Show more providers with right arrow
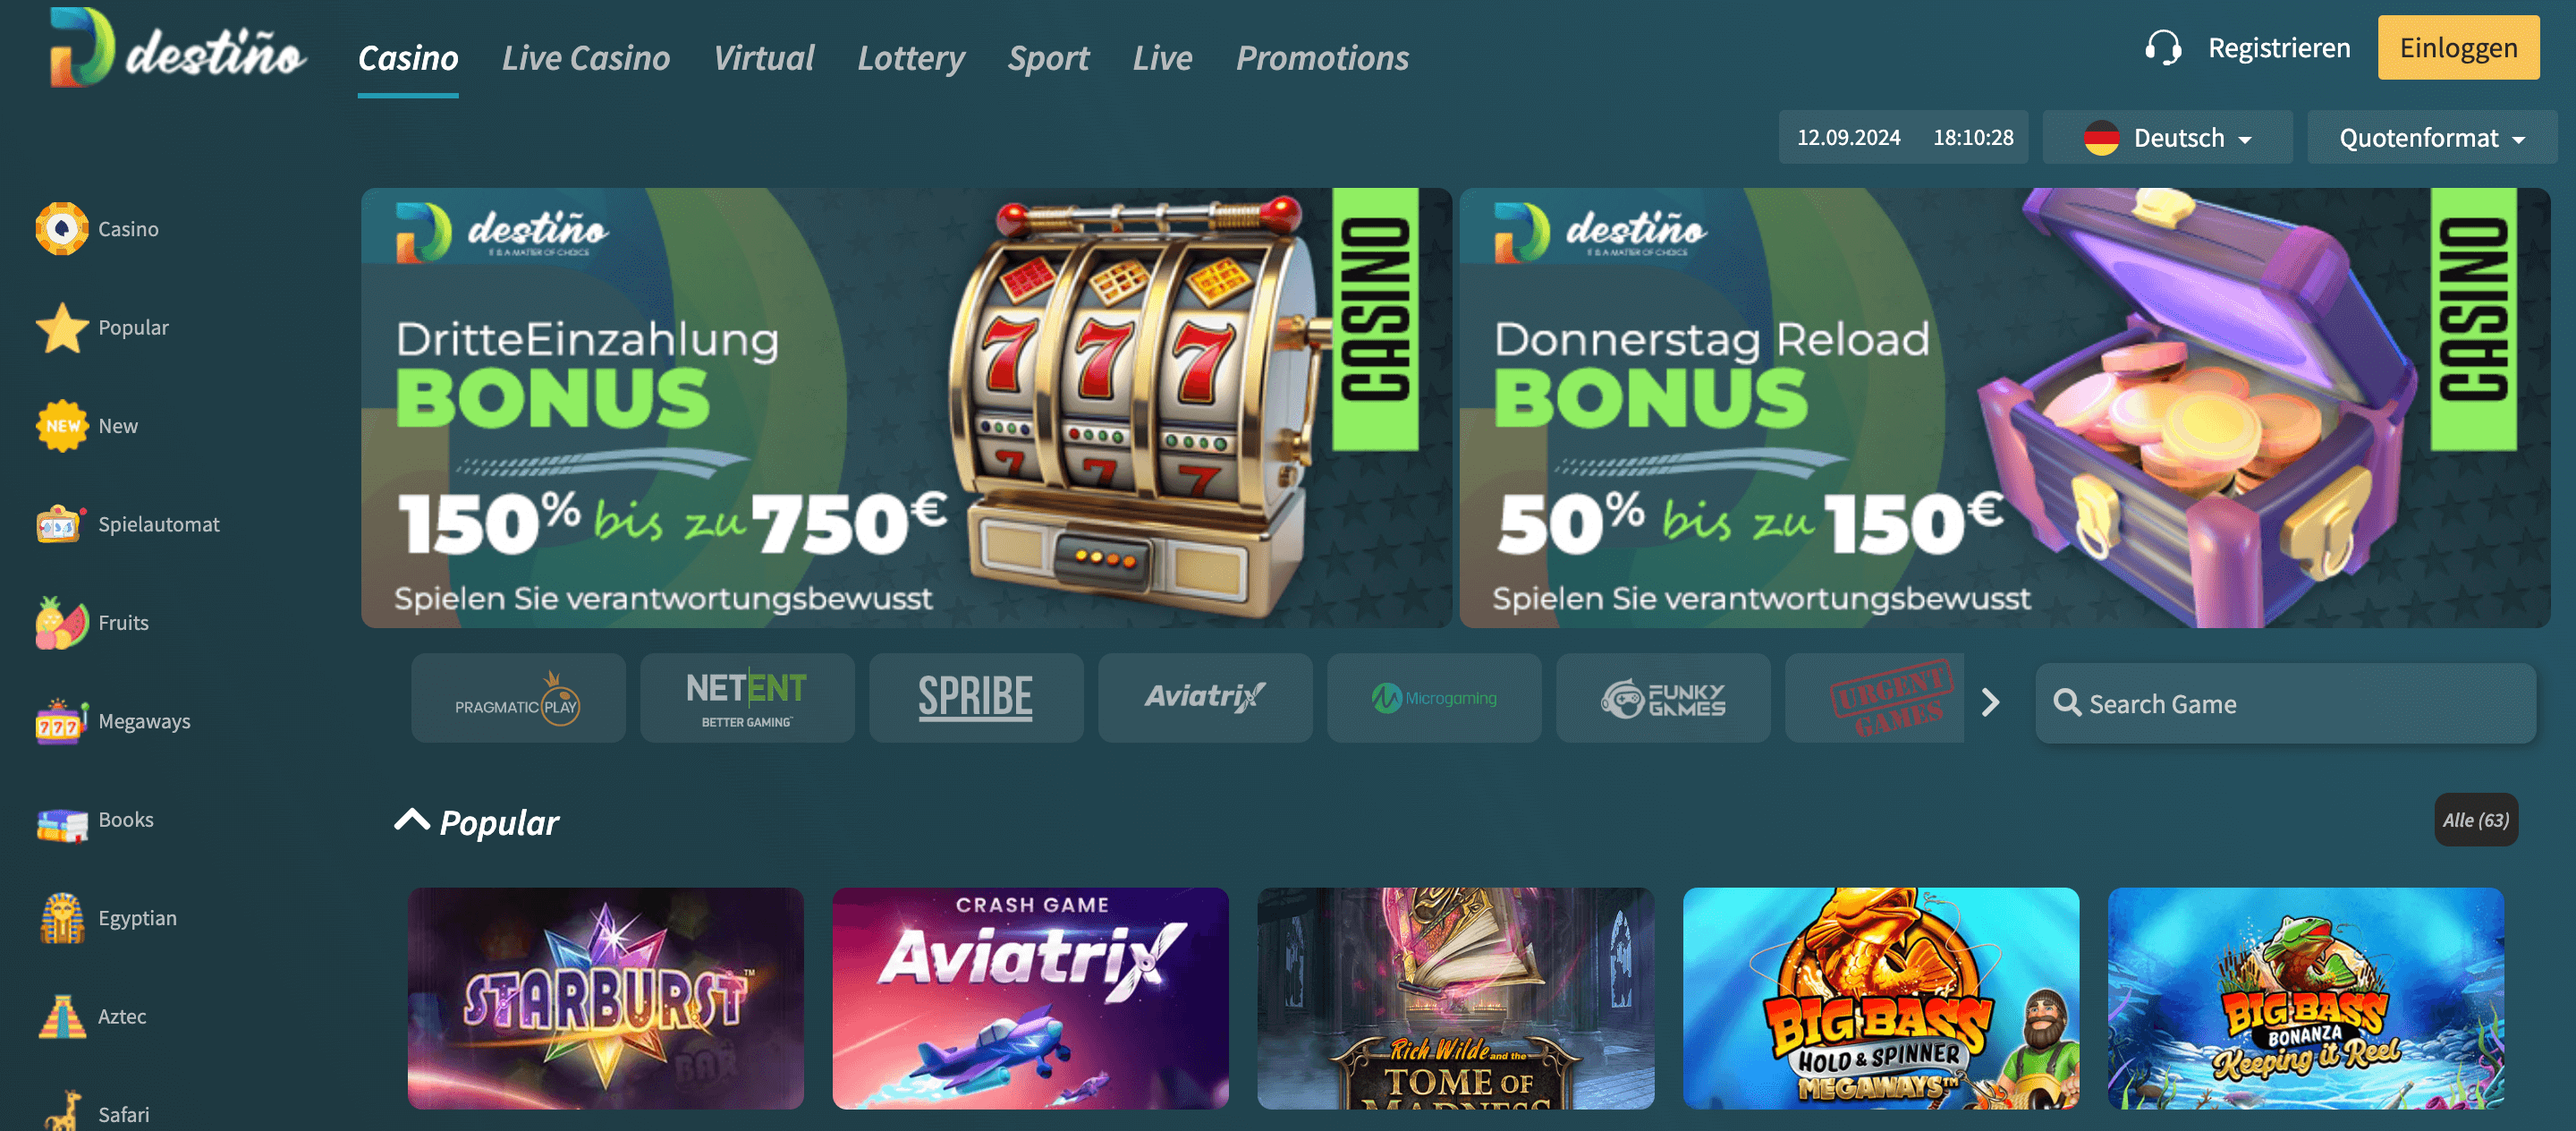The height and width of the screenshot is (1131, 2576). (x=1990, y=702)
